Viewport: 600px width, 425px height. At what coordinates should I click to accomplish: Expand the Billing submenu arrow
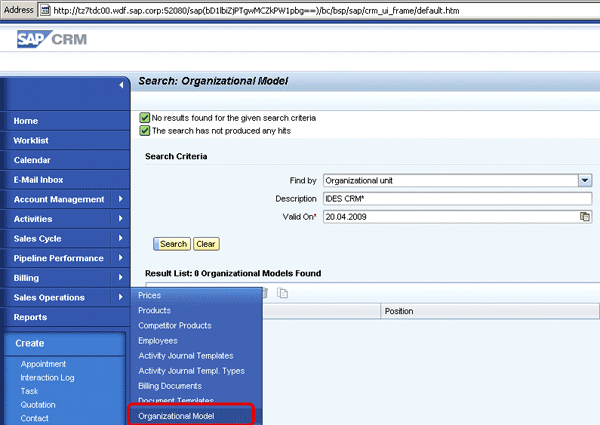coord(121,277)
